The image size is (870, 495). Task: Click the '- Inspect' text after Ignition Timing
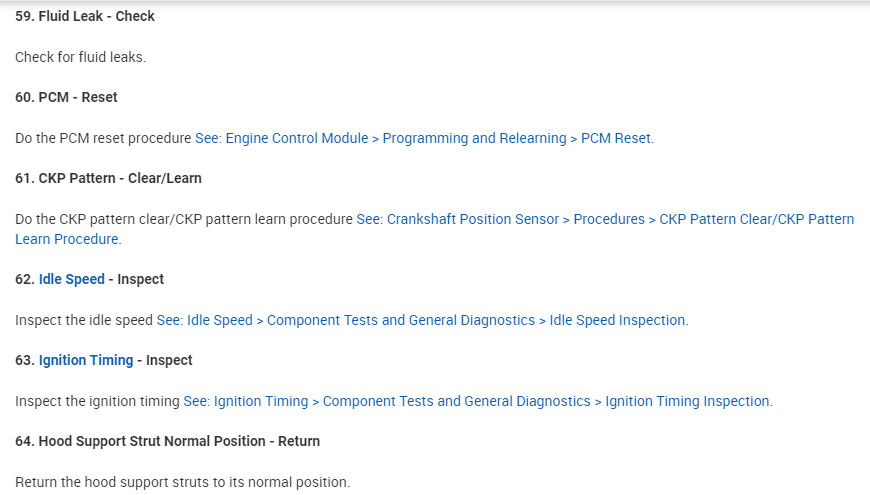[165, 360]
